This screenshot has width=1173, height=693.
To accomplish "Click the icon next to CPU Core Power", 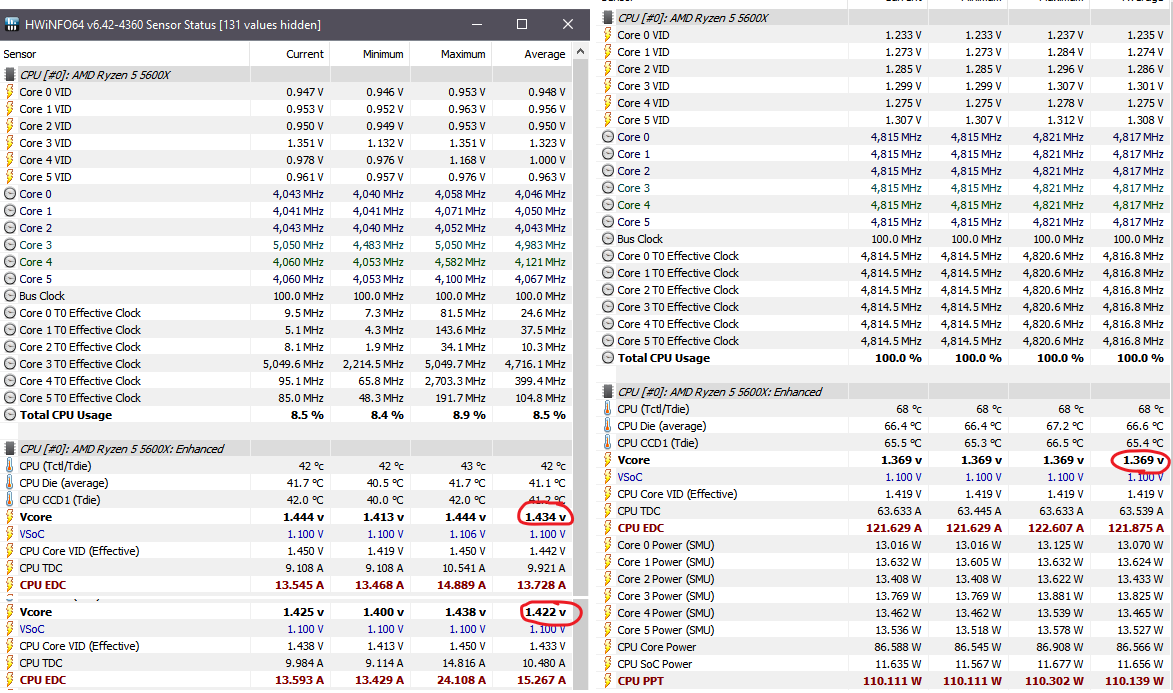I will tap(609, 647).
